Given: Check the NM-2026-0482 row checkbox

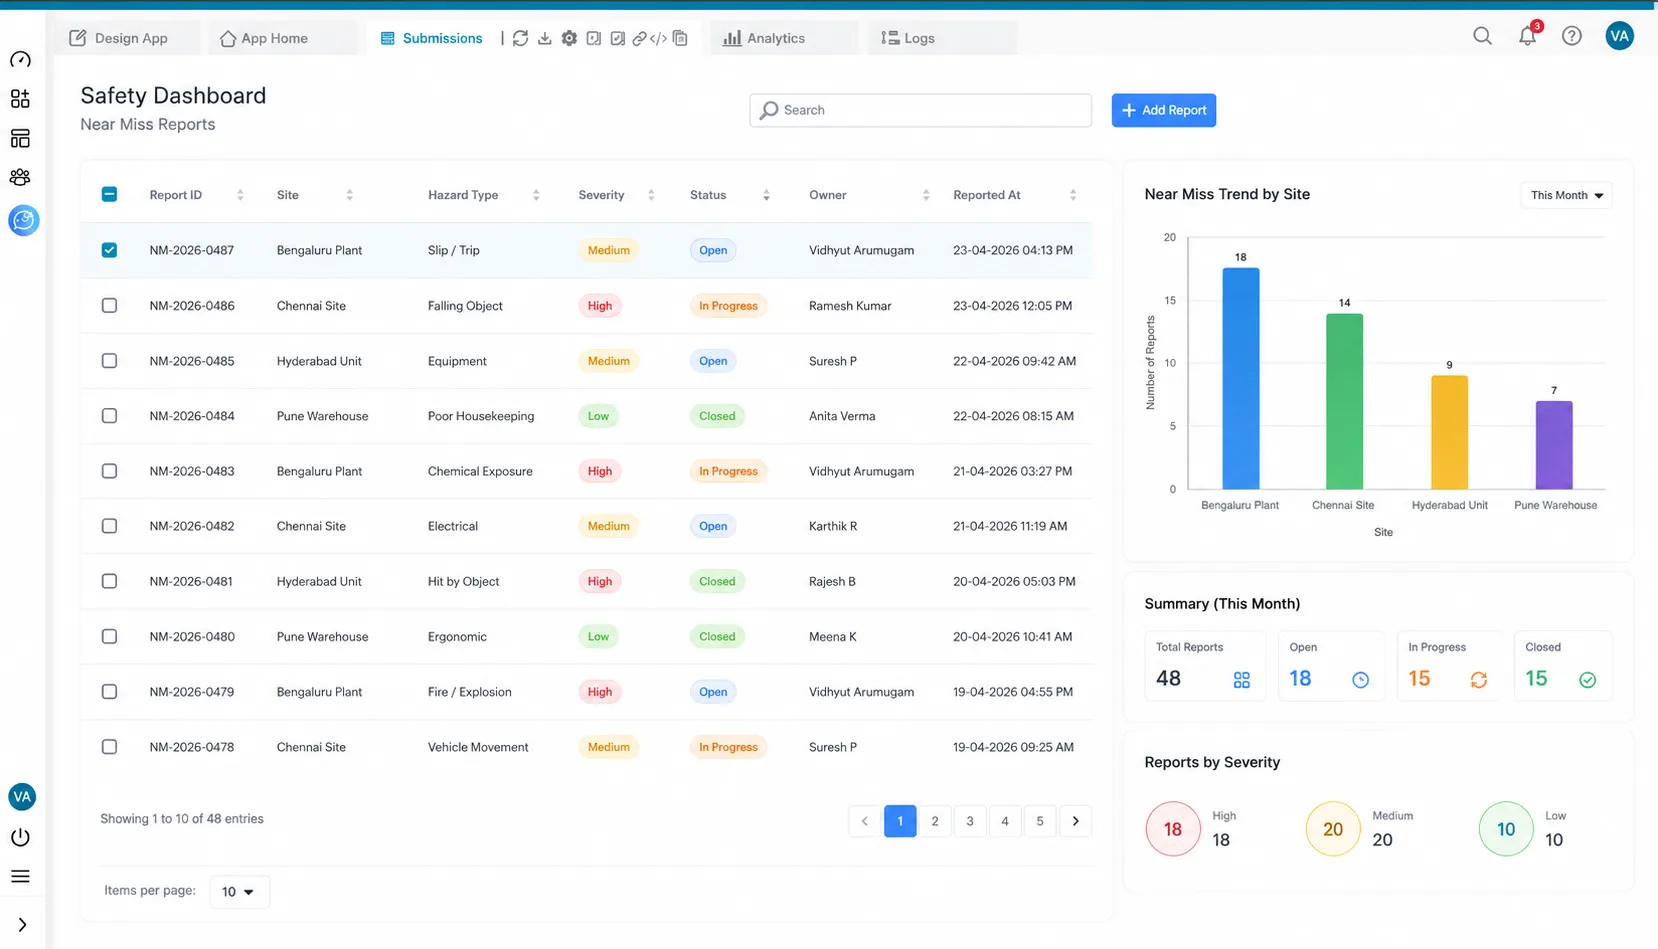Looking at the screenshot, I should point(109,525).
